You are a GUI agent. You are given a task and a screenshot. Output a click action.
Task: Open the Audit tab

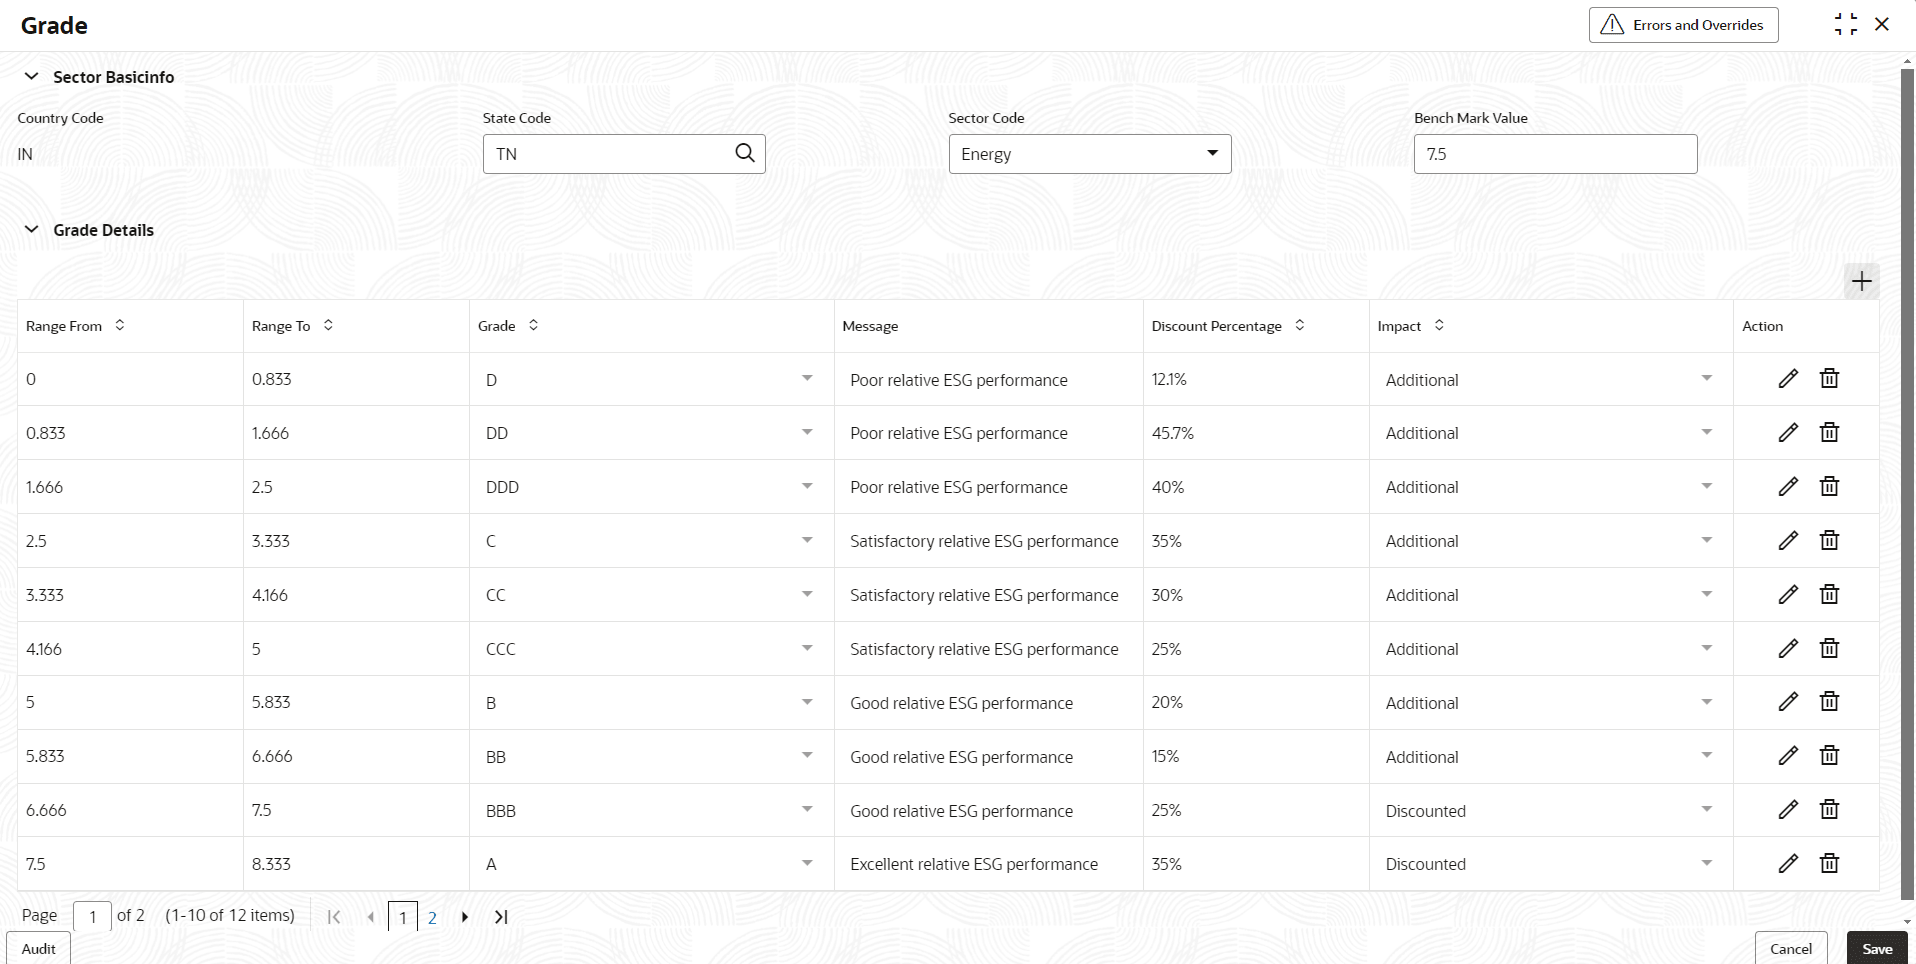39,949
